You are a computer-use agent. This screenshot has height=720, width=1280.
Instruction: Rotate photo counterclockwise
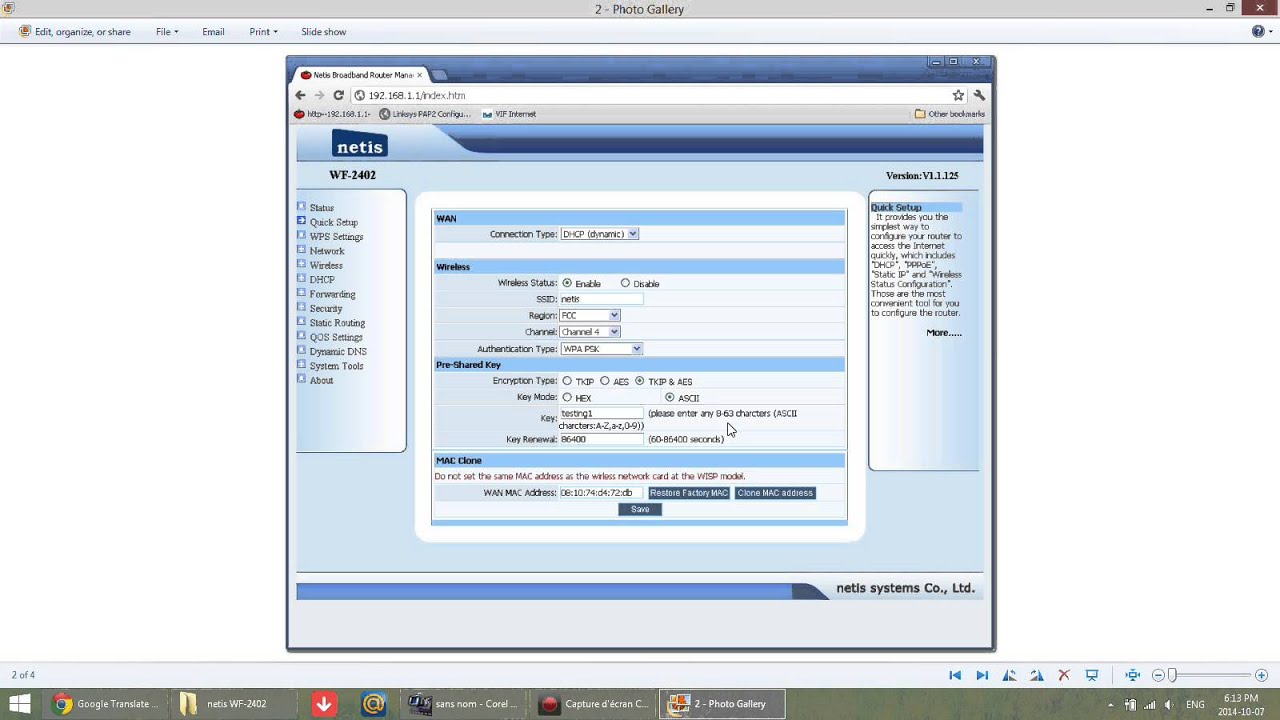1010,675
